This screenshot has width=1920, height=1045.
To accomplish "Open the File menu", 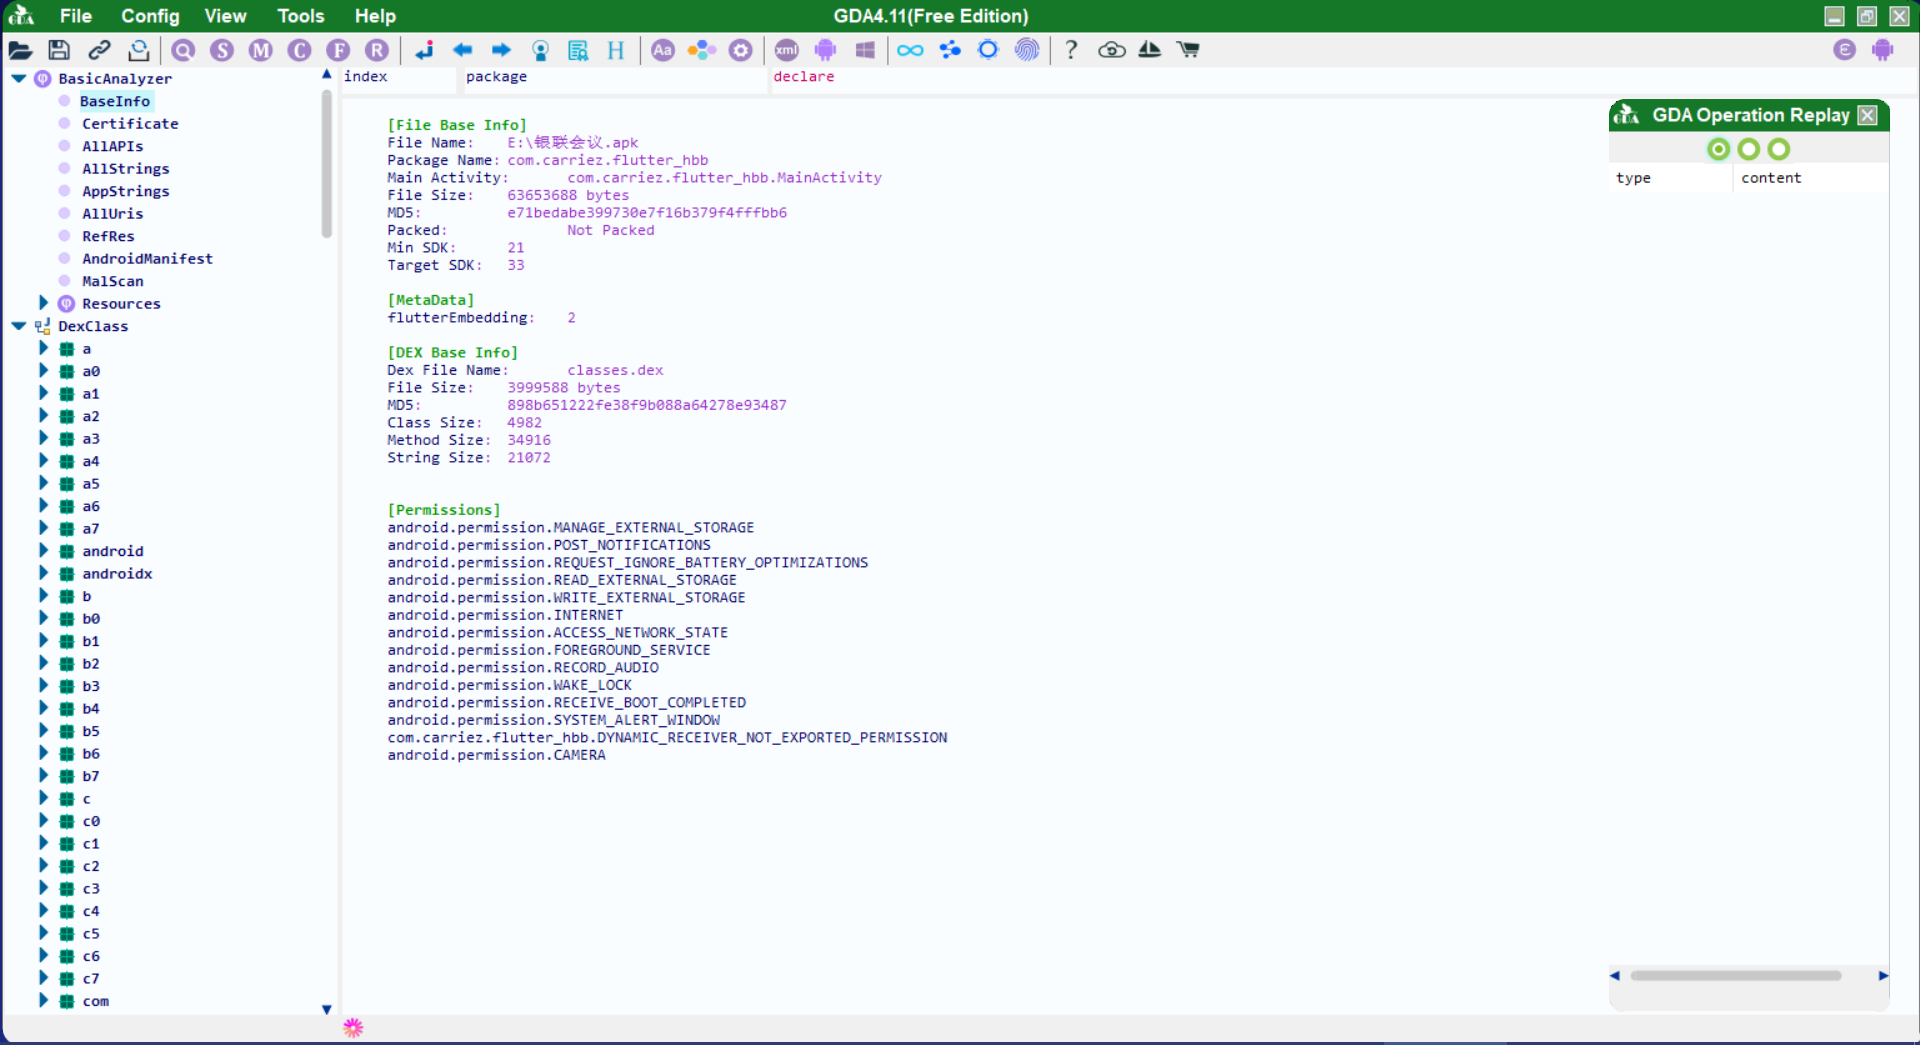I will pos(75,16).
